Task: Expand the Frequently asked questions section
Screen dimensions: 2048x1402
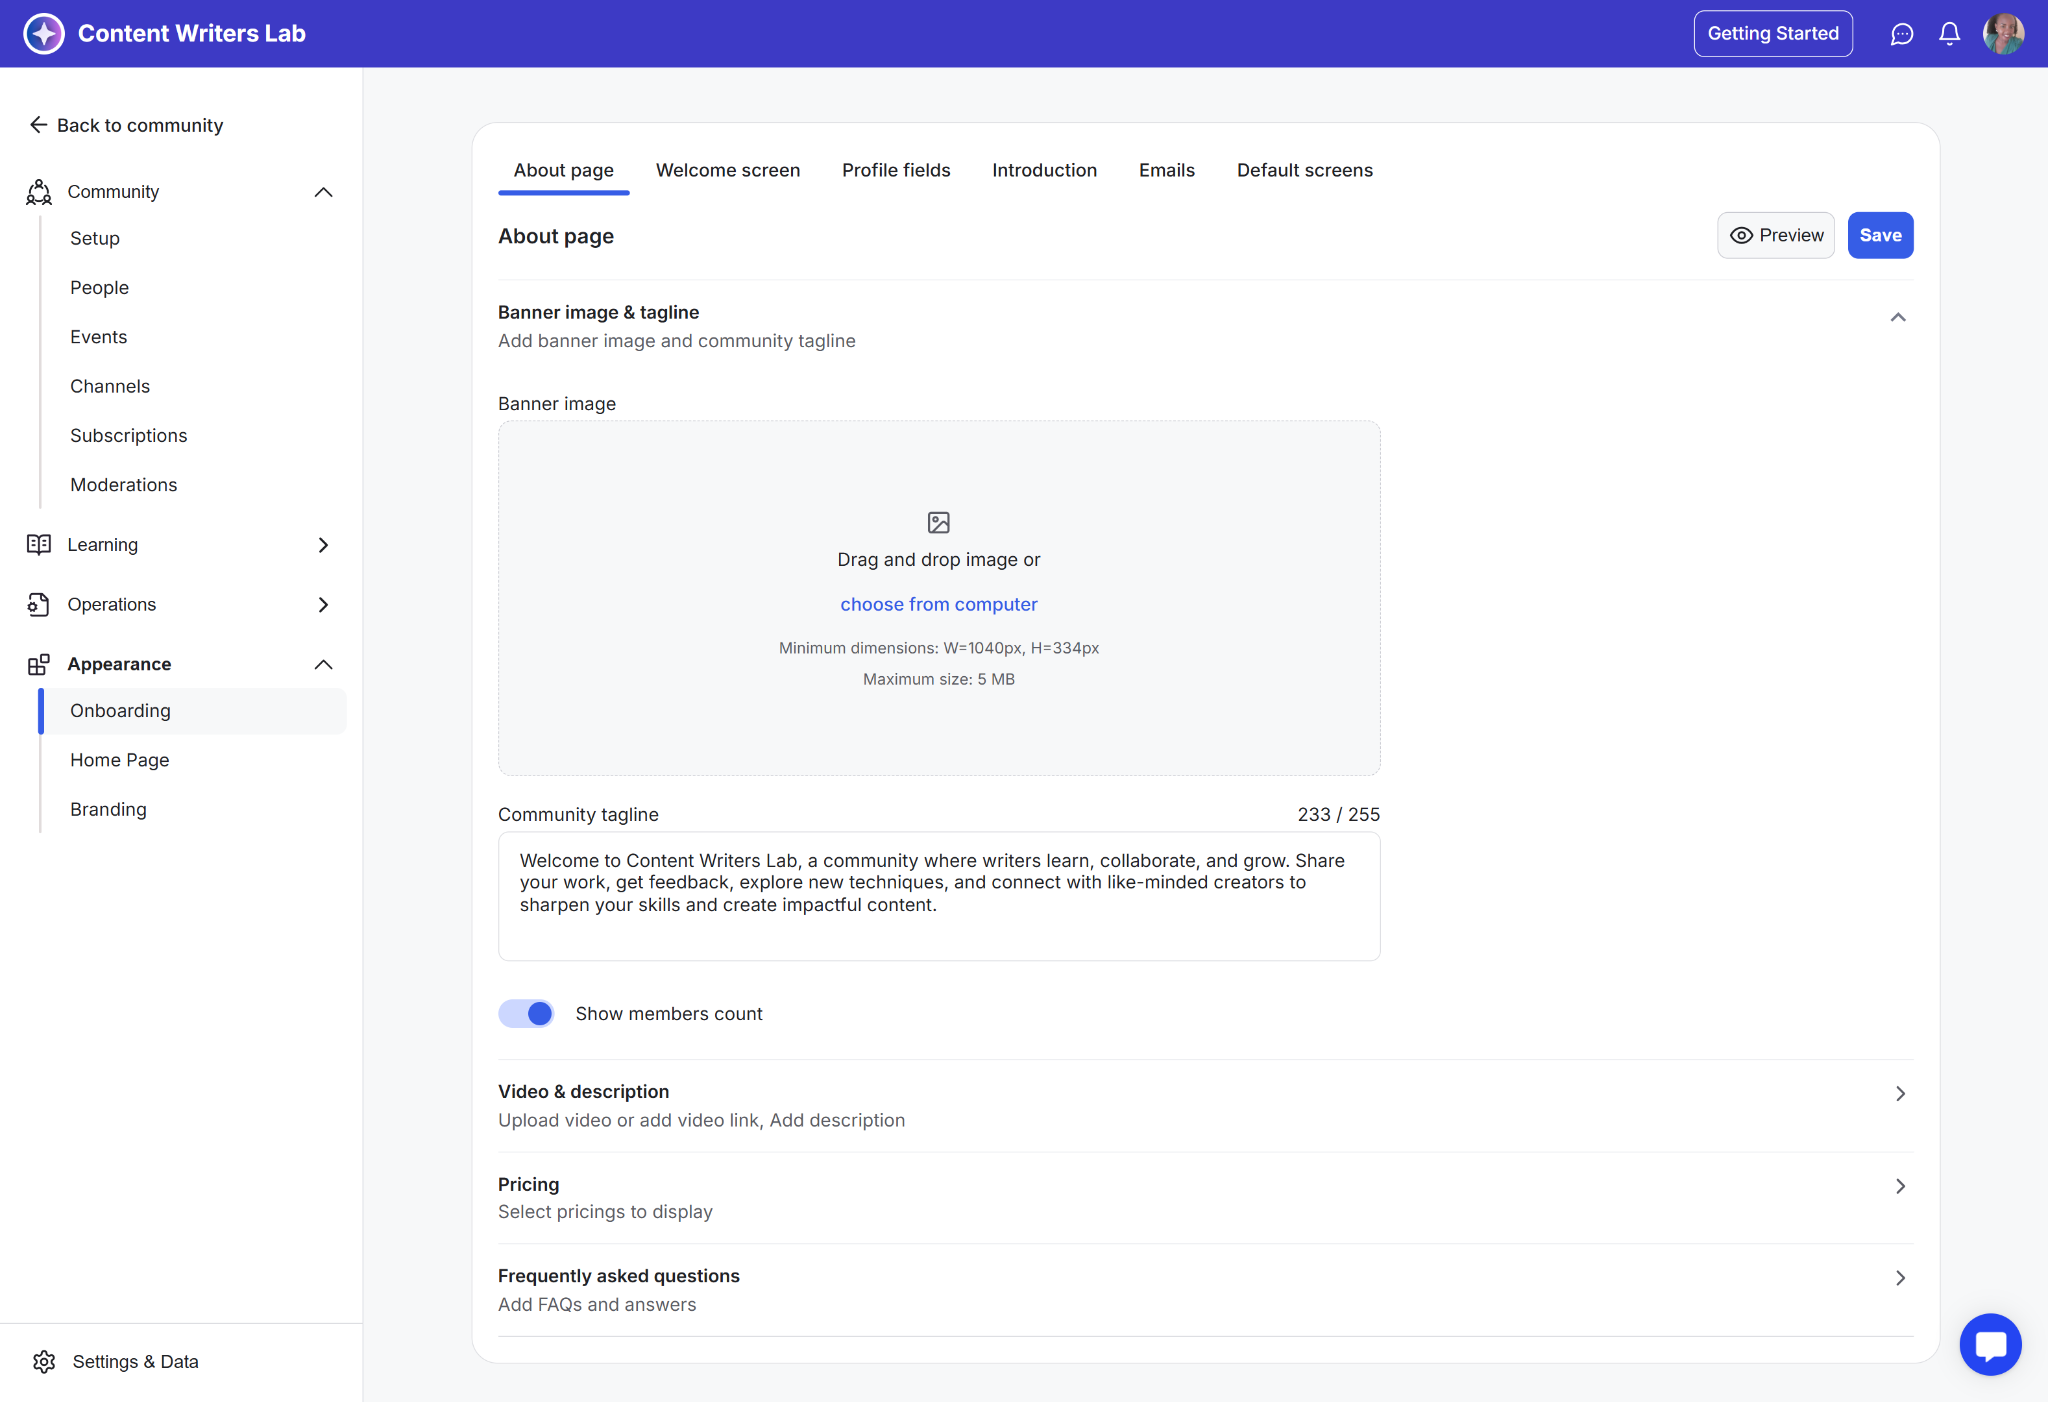Action: coord(1899,1278)
